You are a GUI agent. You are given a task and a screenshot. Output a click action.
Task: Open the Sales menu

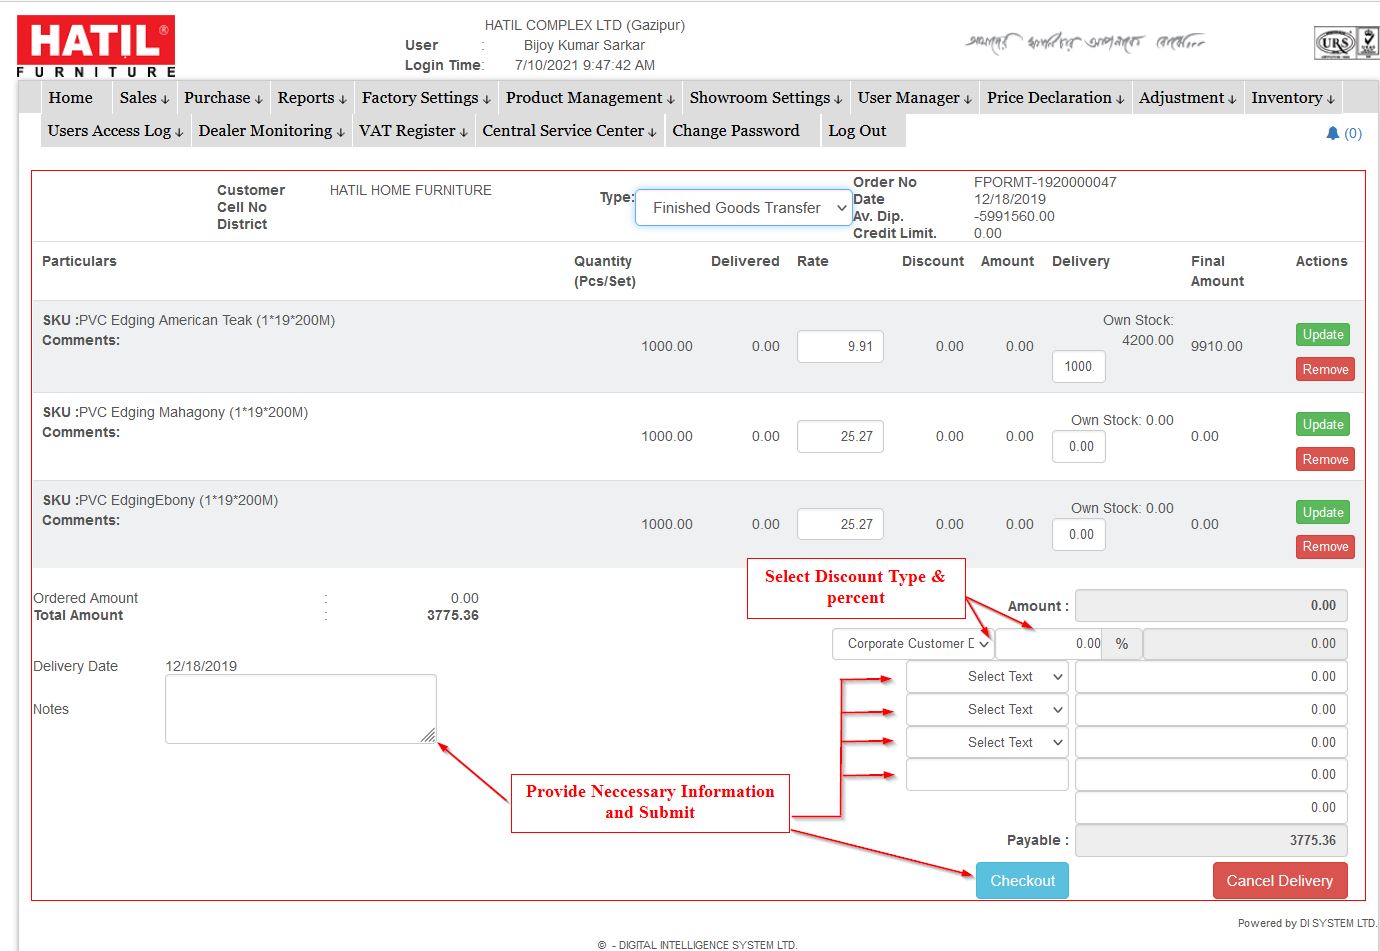pyautogui.click(x=144, y=98)
